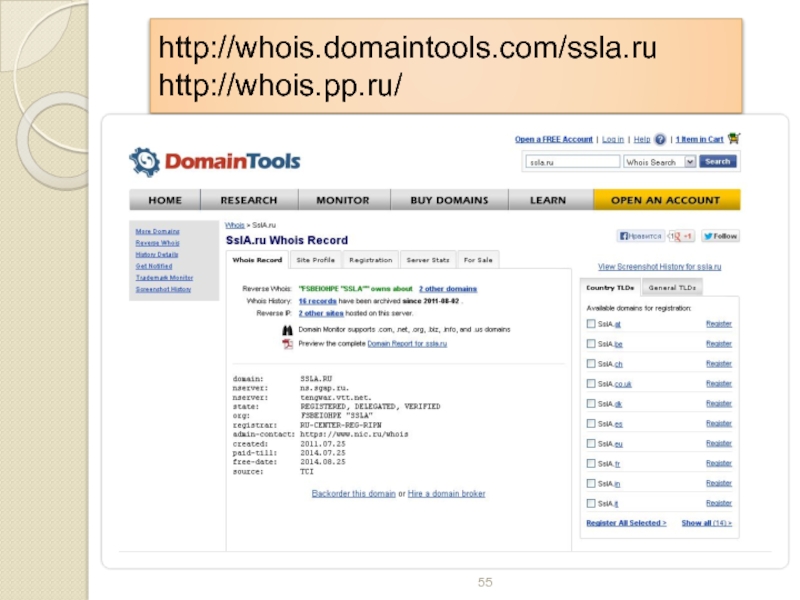
Task: Open the shopping cart icon
Action: (734, 139)
